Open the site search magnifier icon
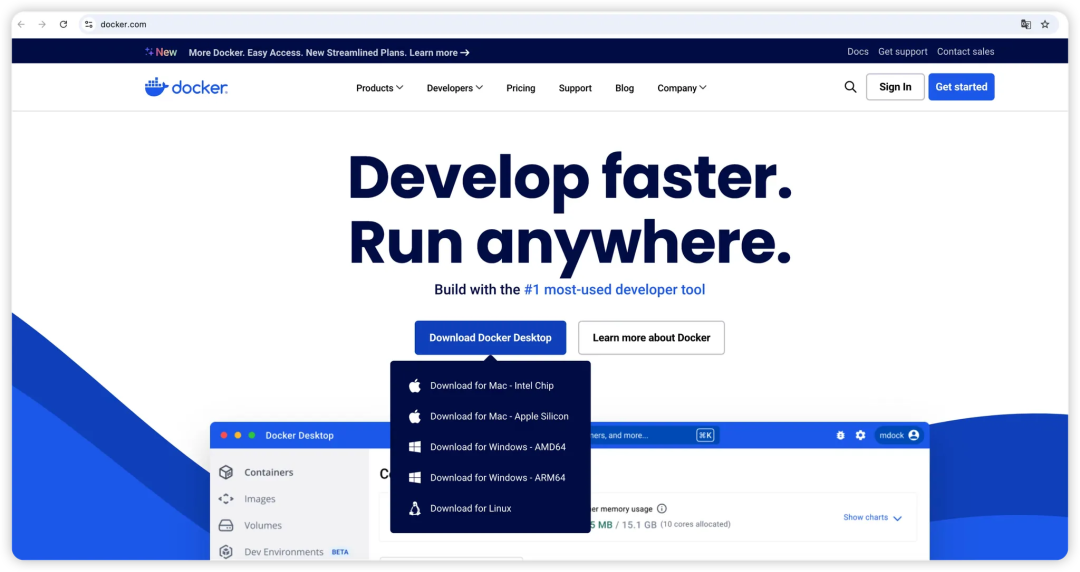 pyautogui.click(x=850, y=87)
